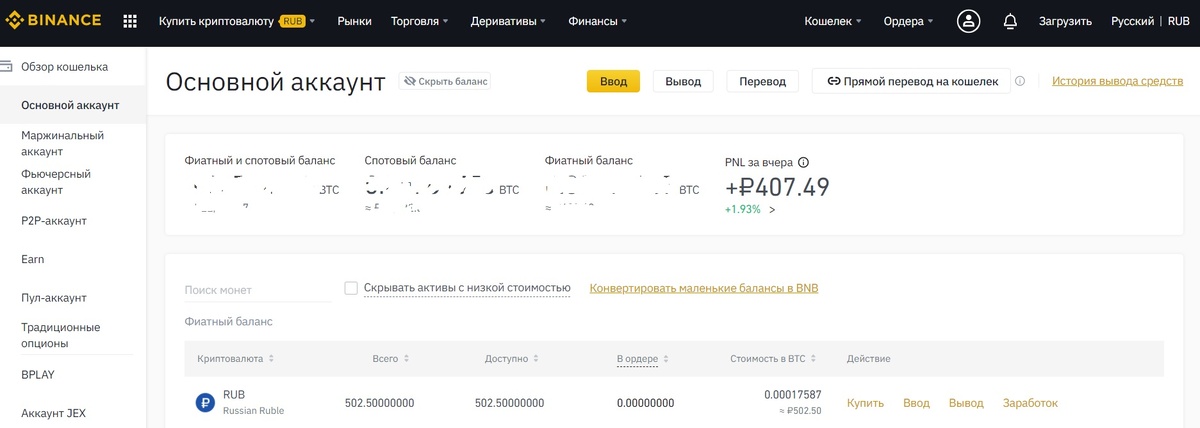Enable Скрывать активы с низкой стоимостью checkbox
Screen dimensions: 1200x428
pos(351,288)
